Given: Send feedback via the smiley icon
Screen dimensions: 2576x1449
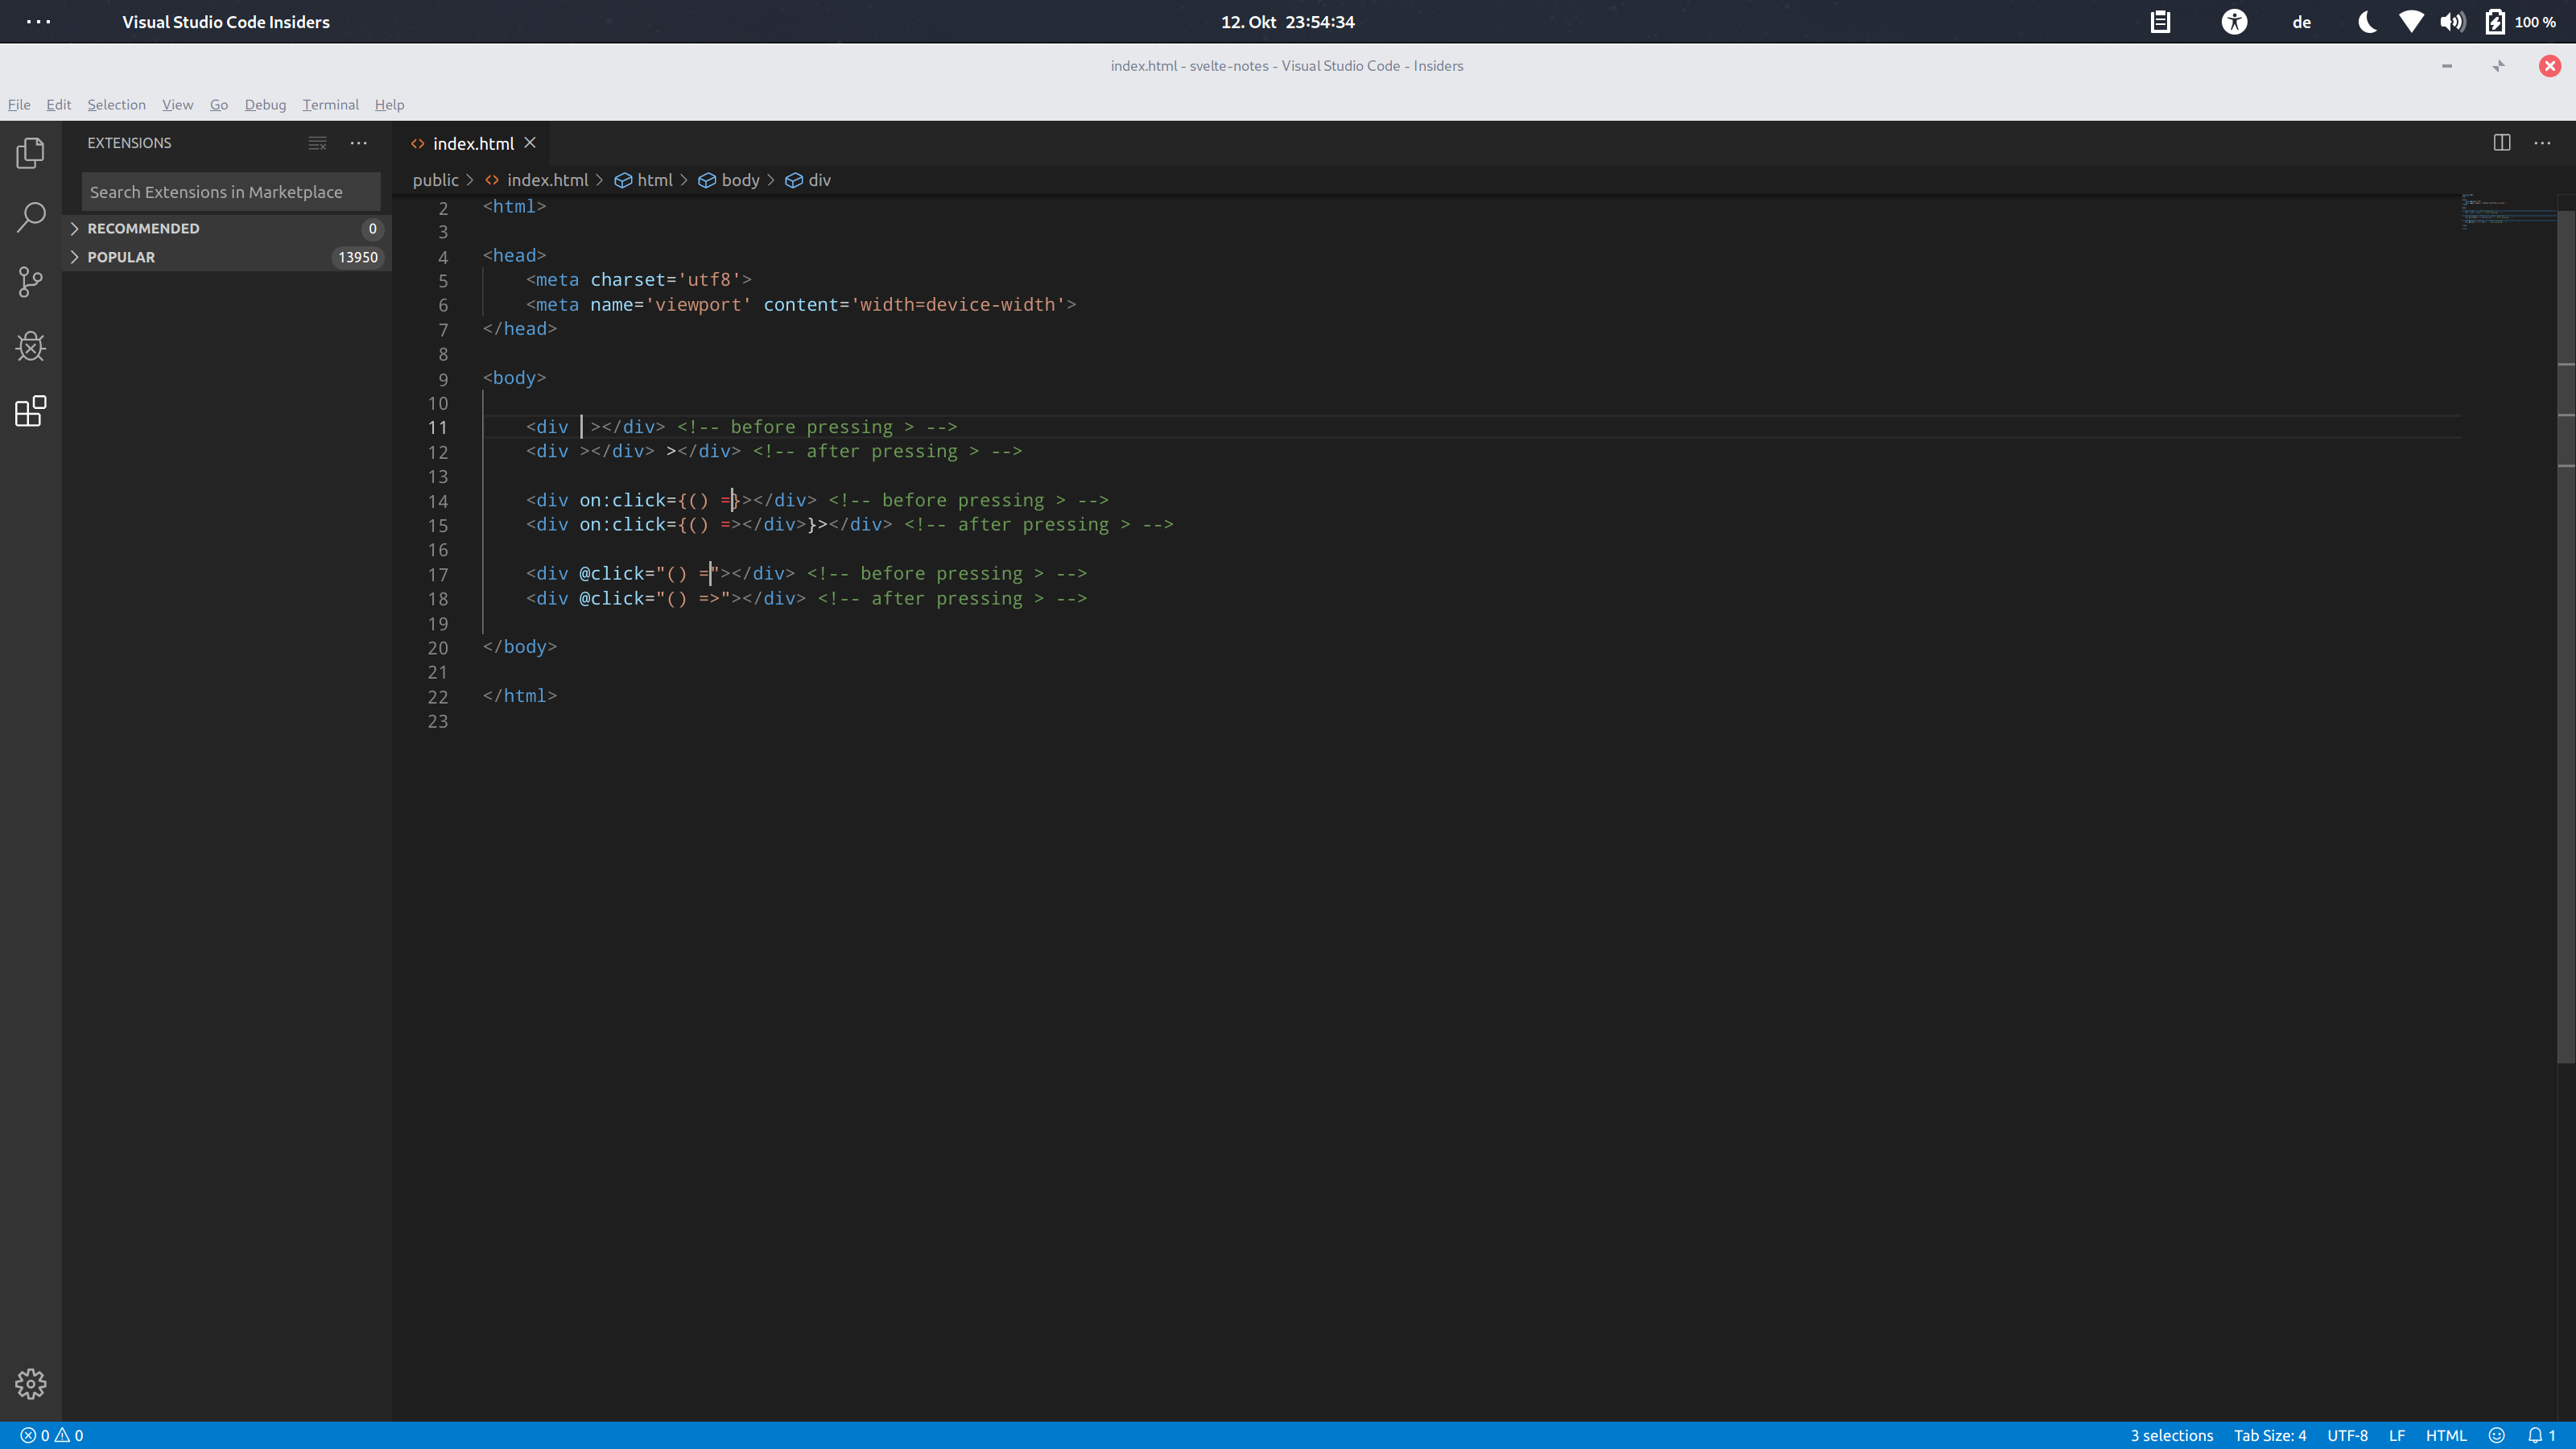Looking at the screenshot, I should [2499, 1434].
